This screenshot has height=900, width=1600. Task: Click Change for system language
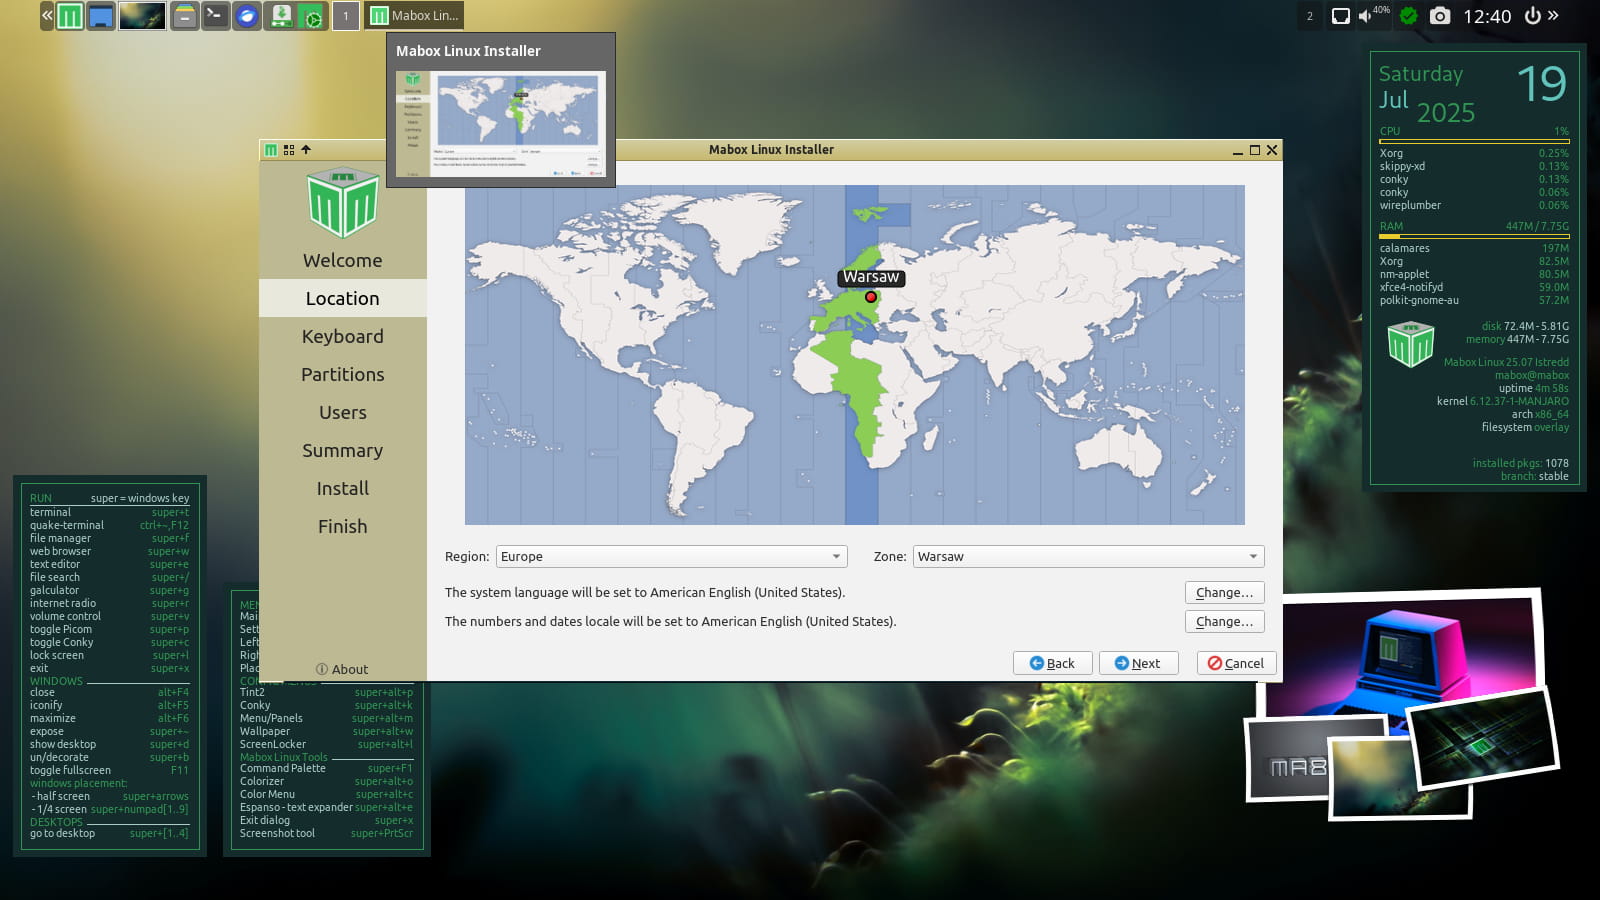(x=1225, y=593)
